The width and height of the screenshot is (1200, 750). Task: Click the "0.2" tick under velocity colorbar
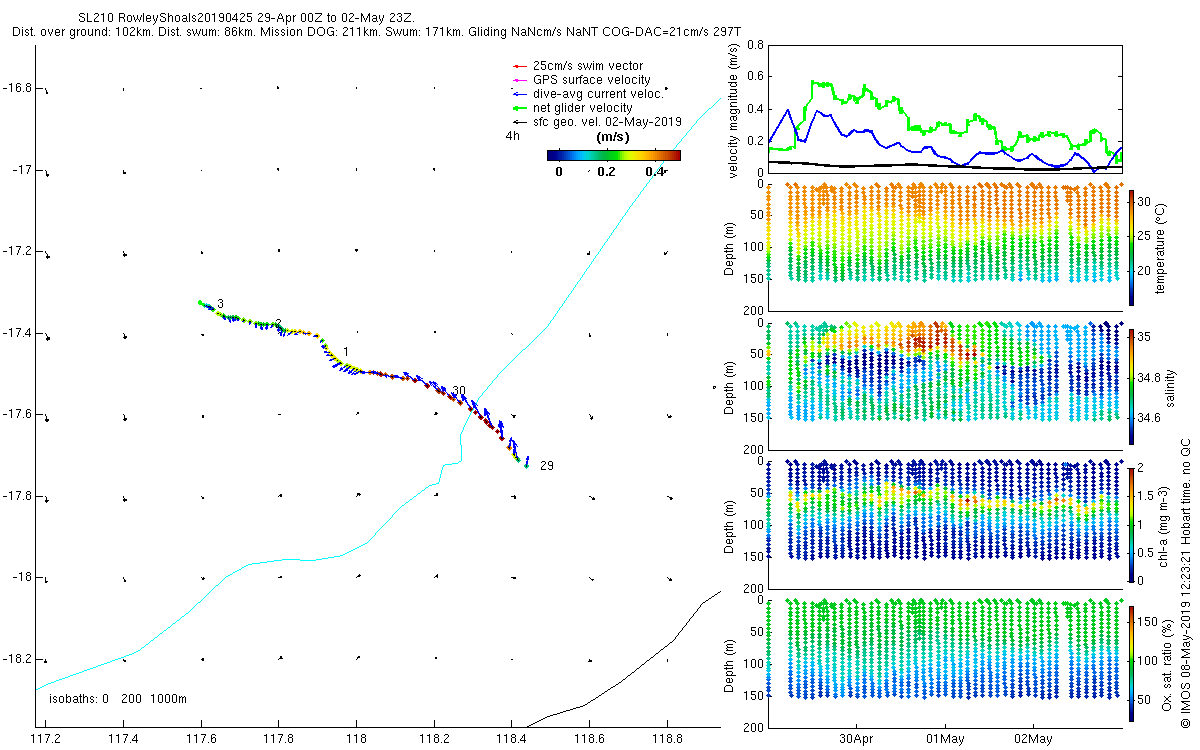coord(607,172)
